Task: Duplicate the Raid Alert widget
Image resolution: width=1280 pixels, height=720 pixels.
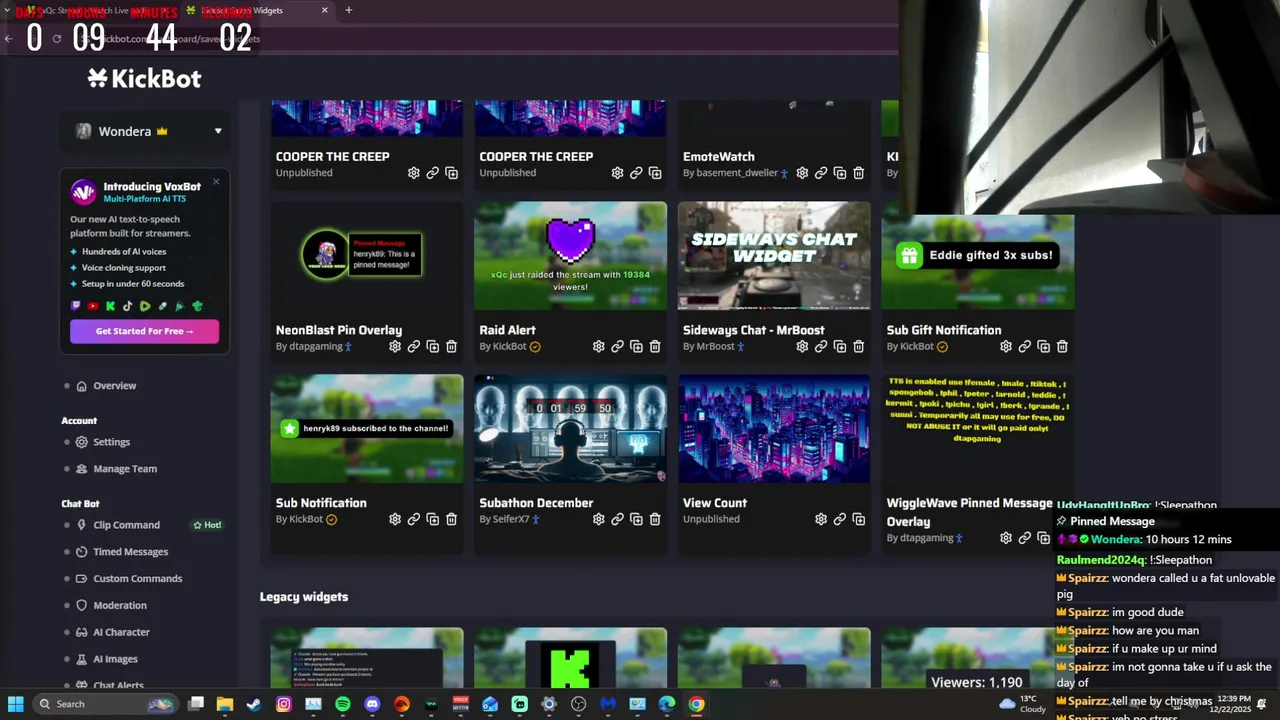Action: click(636, 346)
